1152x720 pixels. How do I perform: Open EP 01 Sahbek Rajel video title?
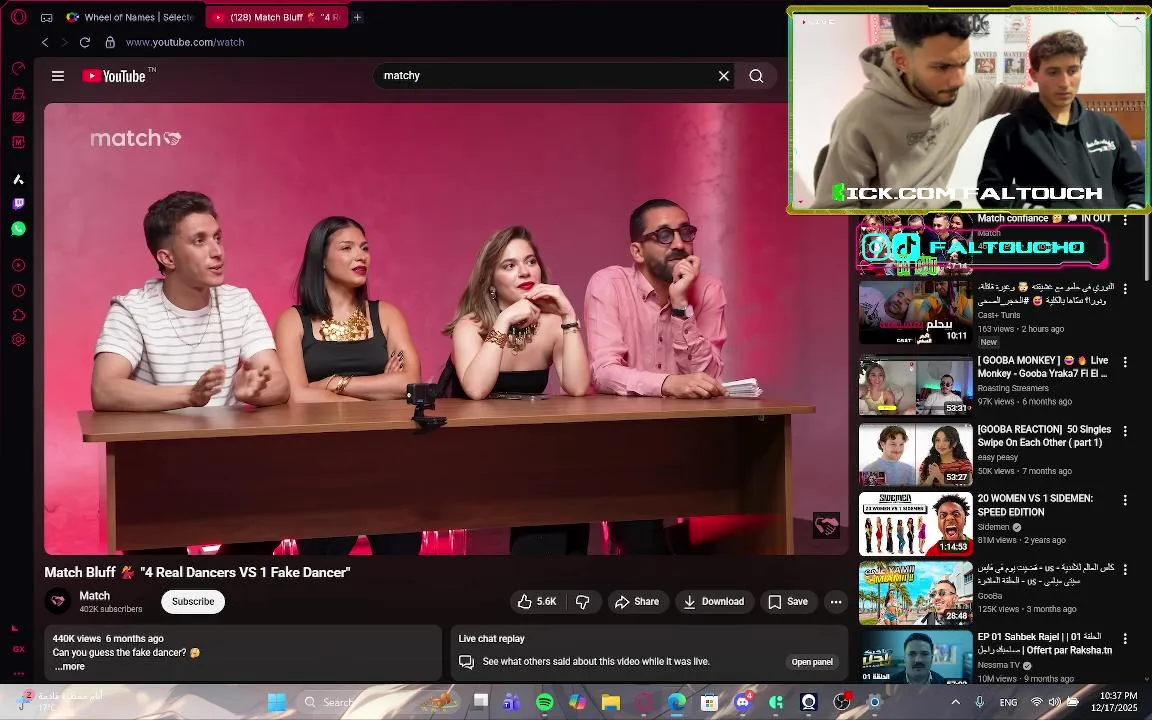[1044, 643]
